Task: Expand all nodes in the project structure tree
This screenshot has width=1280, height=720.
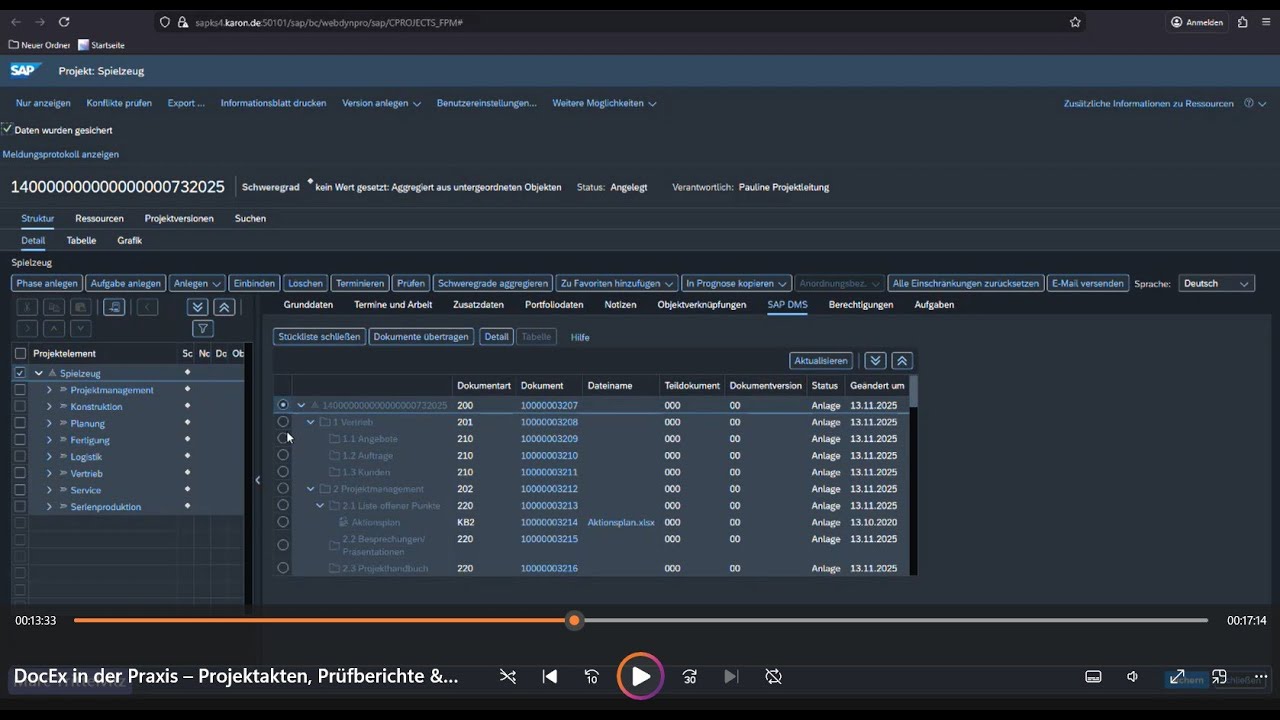Action: click(x=198, y=307)
